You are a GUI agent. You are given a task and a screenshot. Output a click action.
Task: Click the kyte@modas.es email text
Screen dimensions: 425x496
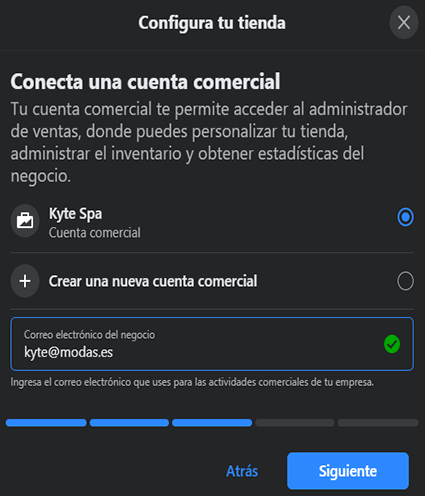[x=69, y=352]
